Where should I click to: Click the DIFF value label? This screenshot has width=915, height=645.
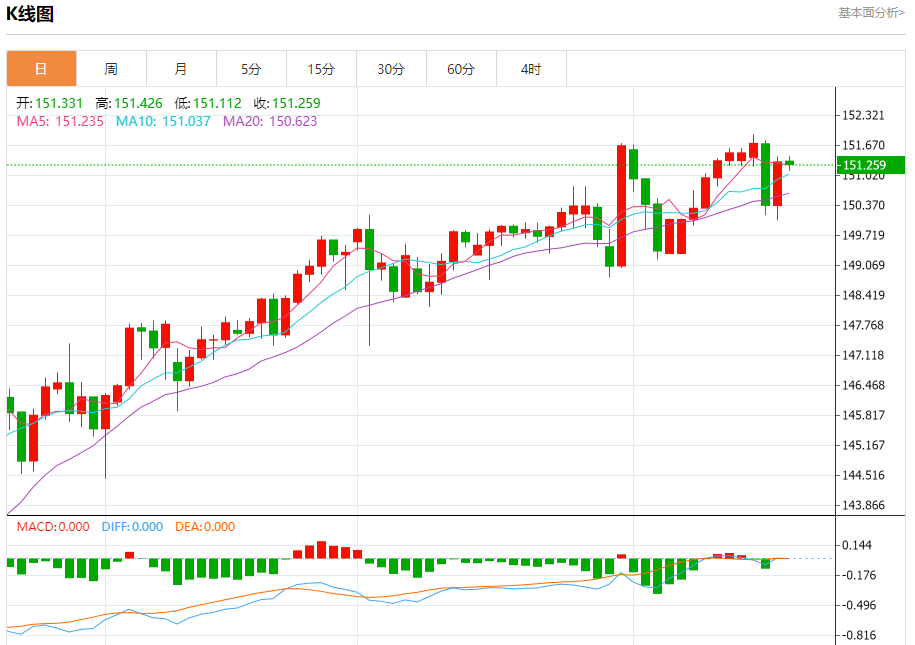pyautogui.click(x=132, y=527)
